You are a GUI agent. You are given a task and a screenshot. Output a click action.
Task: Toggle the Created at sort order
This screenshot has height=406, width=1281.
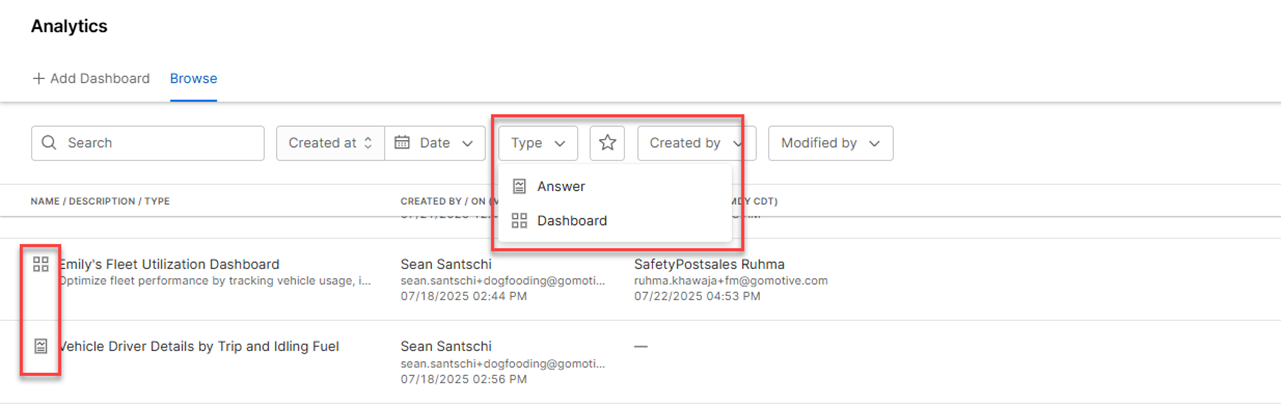click(x=330, y=143)
